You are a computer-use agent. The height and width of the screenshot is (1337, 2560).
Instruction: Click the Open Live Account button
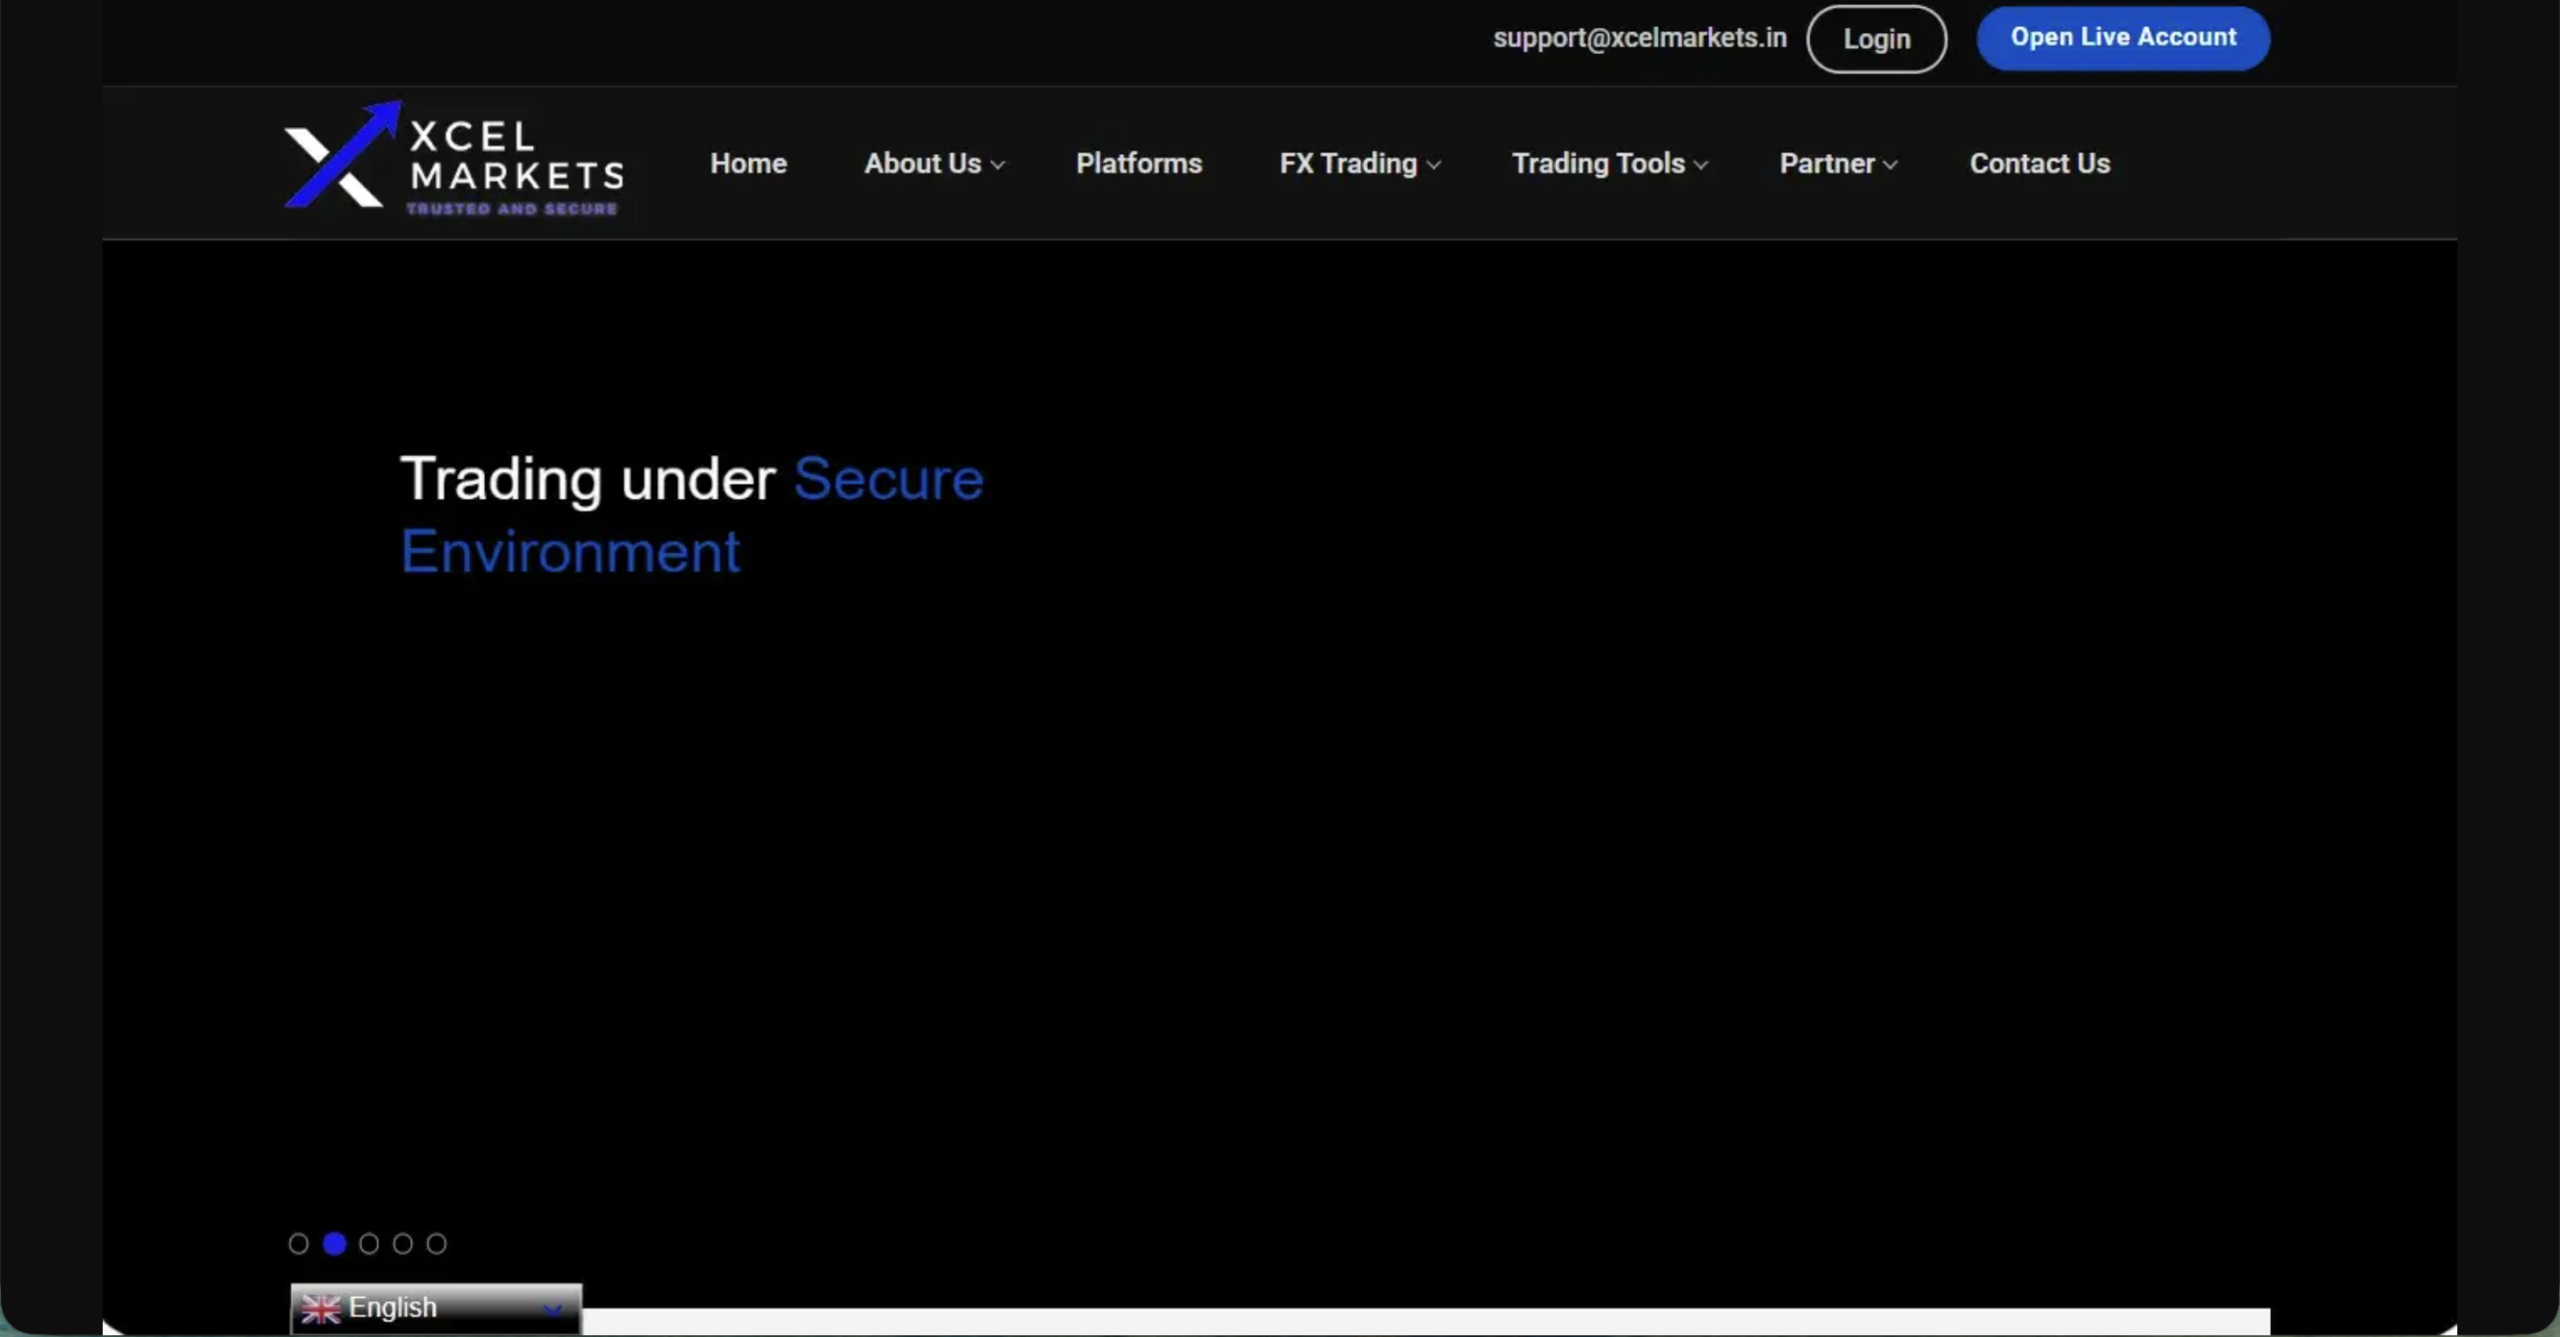2123,38
